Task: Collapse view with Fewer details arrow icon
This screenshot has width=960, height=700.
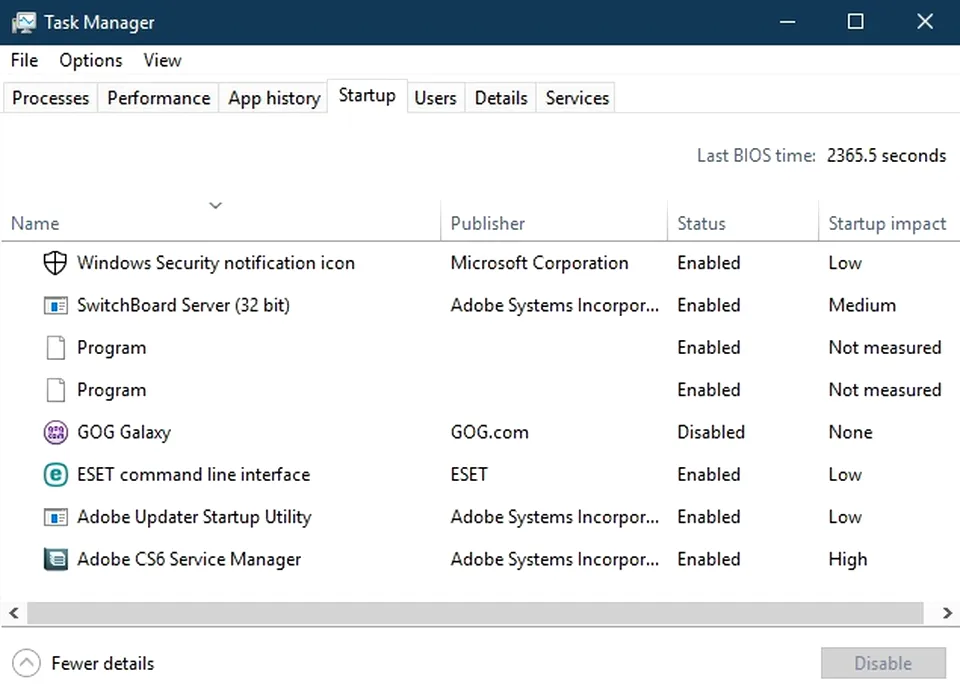Action: pos(26,663)
